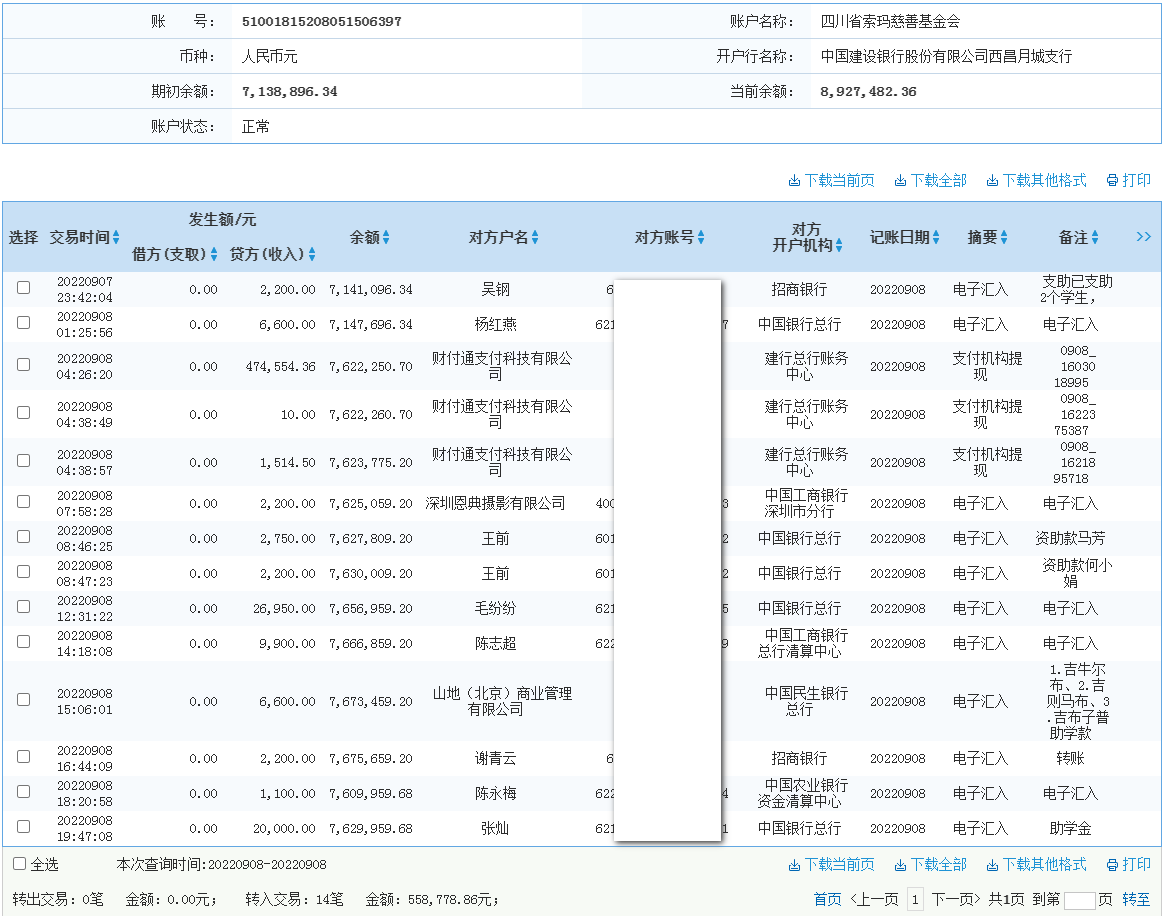Check the 陈永梅 transaction row

coord(24,791)
